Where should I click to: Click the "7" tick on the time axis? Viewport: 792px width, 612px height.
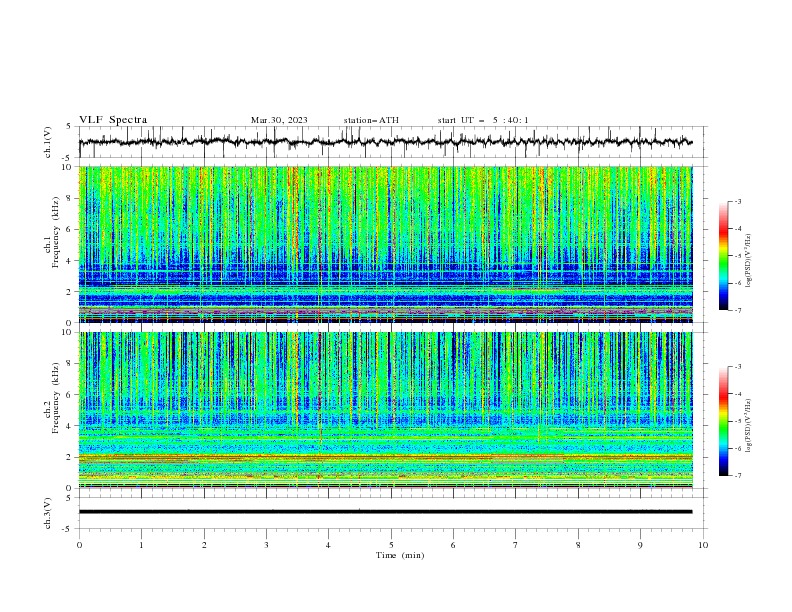tap(516, 545)
